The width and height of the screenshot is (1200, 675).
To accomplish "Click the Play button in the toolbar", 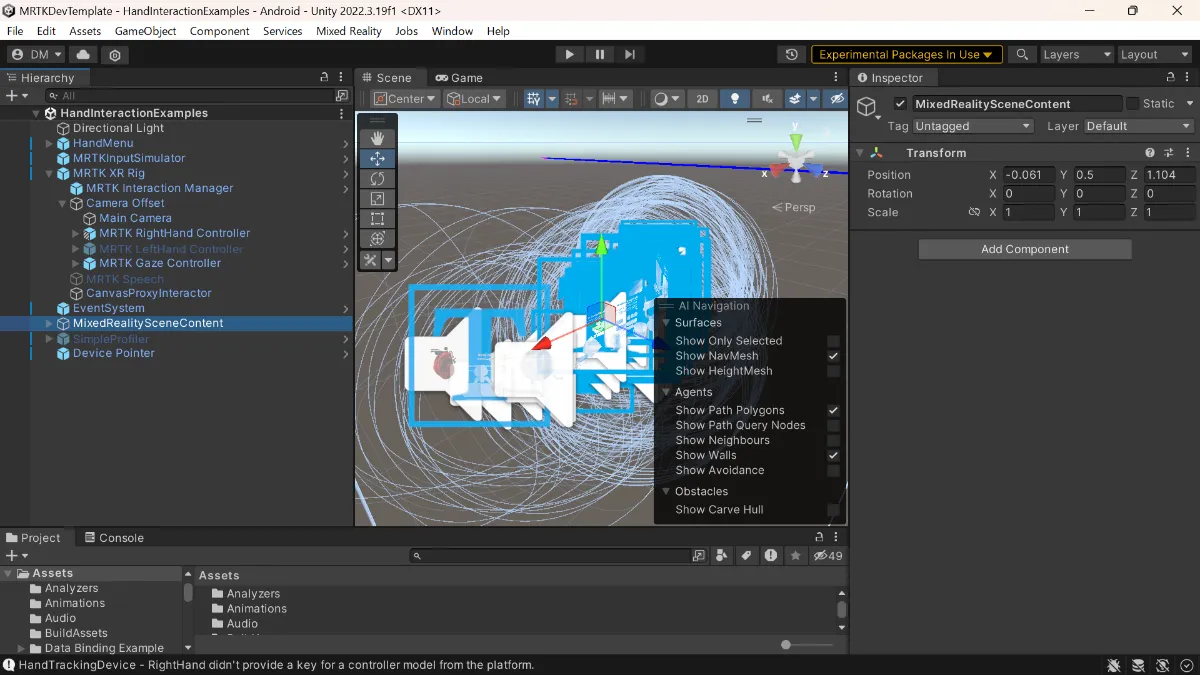I will click(x=569, y=55).
